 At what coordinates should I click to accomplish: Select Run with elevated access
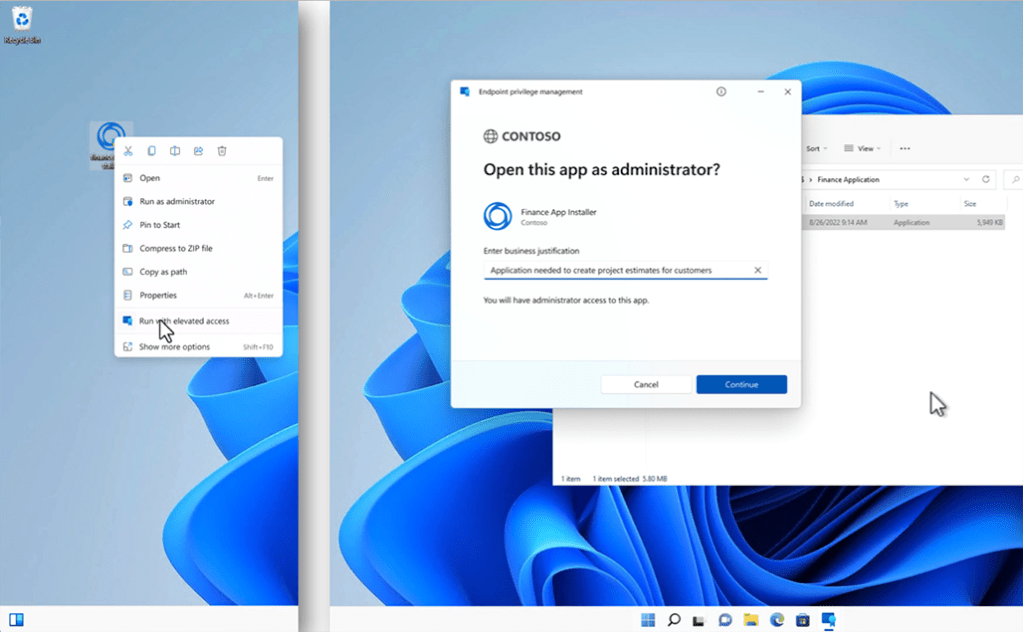click(x=184, y=321)
